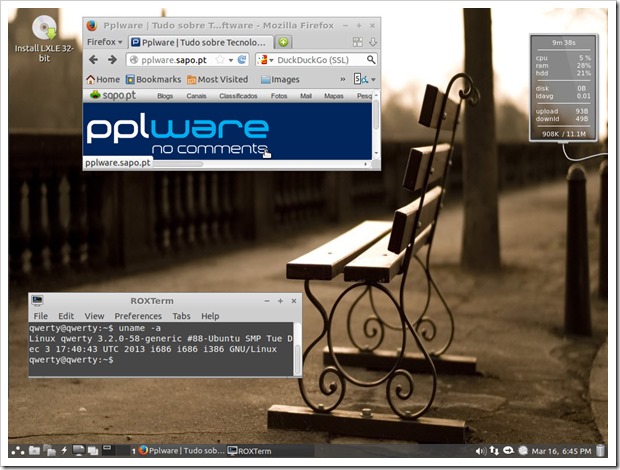Open the Firefox tab groups icon
The width and height of the screenshot is (620, 470).
pyautogui.click(x=357, y=42)
